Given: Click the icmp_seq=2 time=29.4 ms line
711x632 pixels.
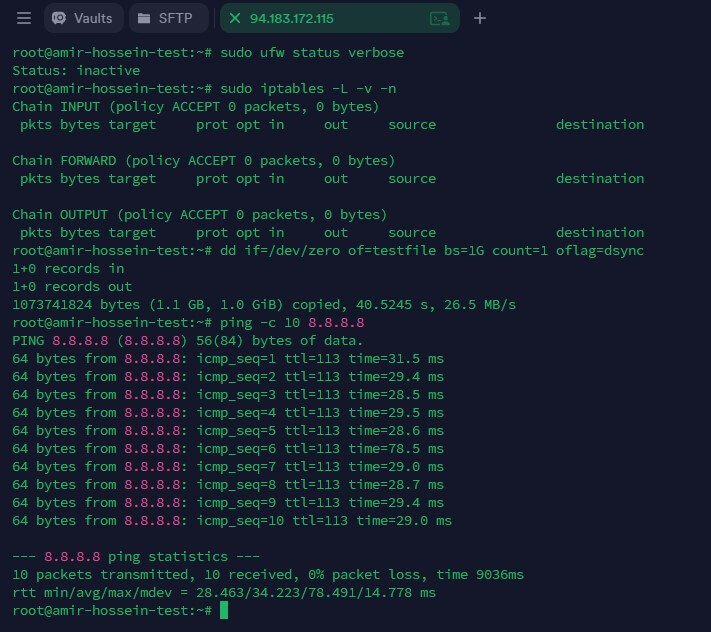Looking at the screenshot, I should tap(228, 376).
